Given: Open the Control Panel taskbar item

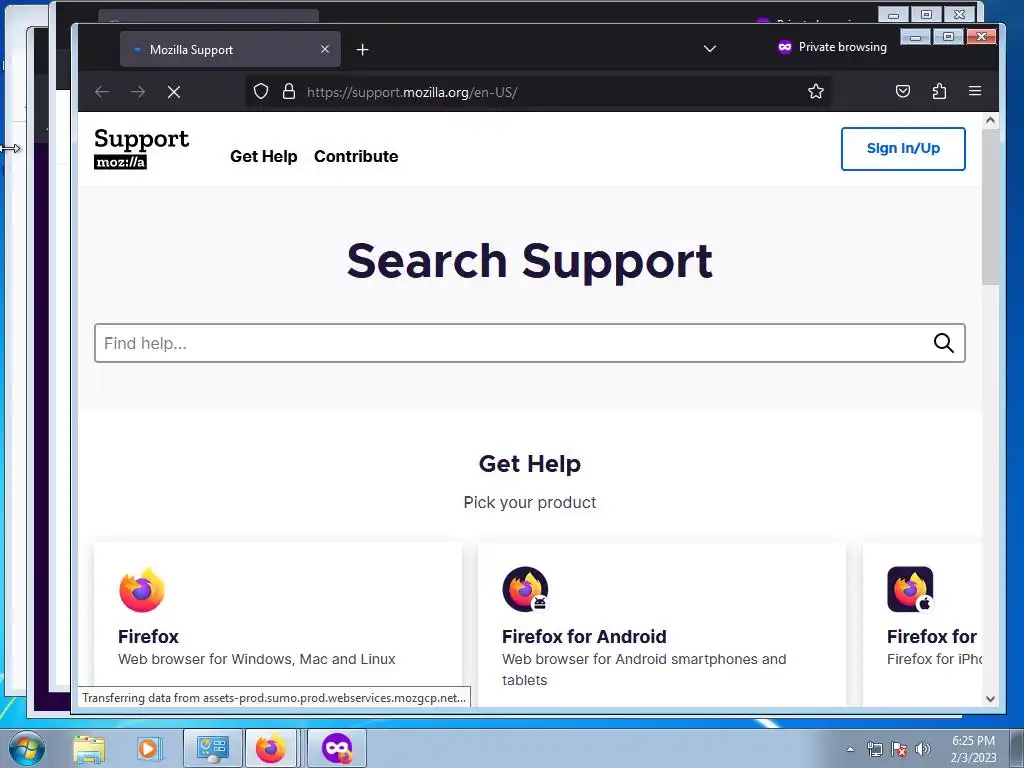Looking at the screenshot, I should click(x=212, y=748).
